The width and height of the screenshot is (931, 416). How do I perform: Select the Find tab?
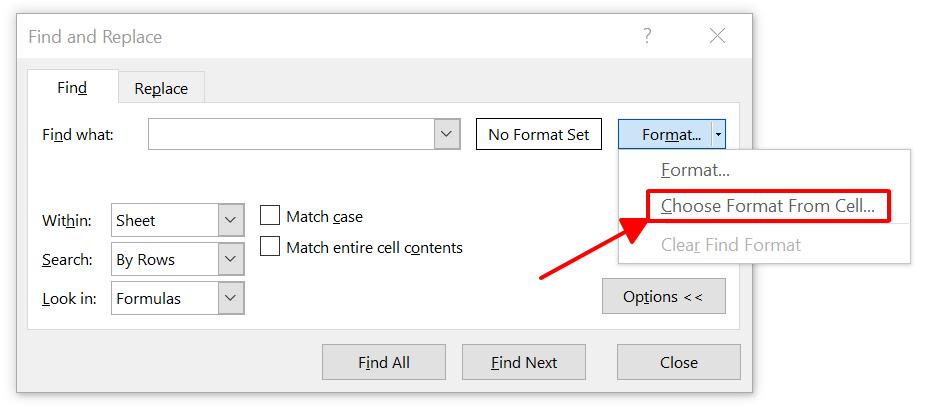72,87
